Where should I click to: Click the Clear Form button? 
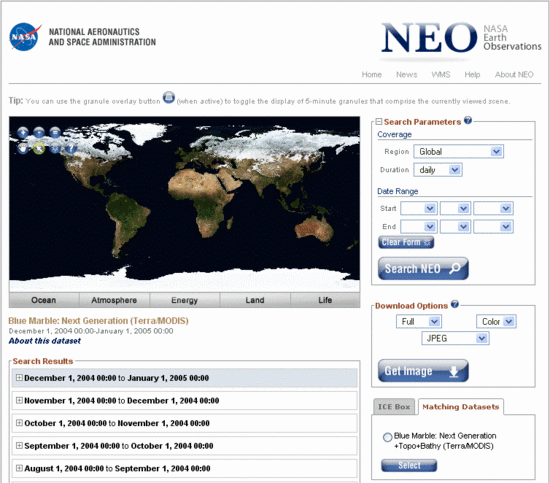pyautogui.click(x=406, y=242)
